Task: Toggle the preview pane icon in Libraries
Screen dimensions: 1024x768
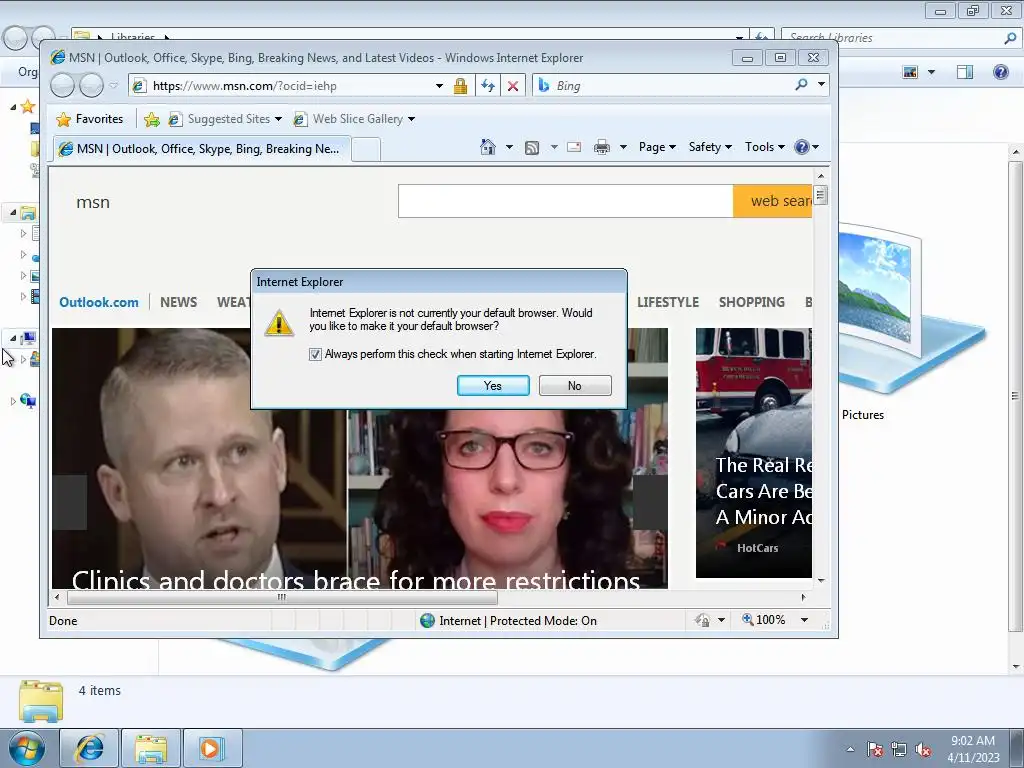Action: [965, 72]
